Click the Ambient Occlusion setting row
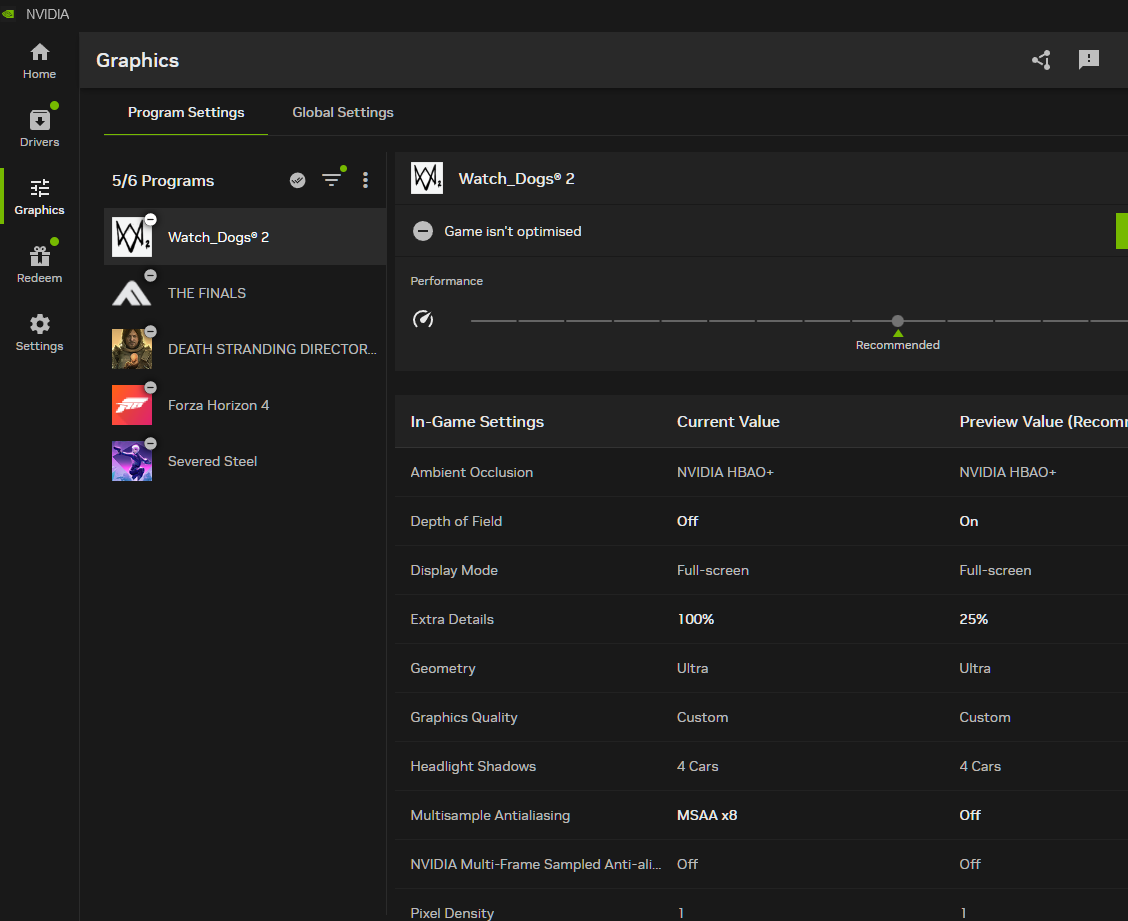 761,472
